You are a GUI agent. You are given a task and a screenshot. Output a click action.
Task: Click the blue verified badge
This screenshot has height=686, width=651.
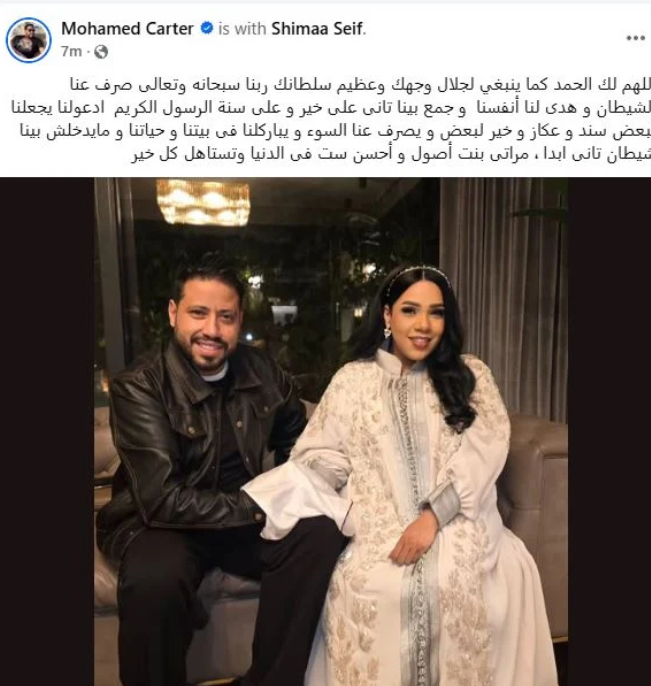(206, 28)
